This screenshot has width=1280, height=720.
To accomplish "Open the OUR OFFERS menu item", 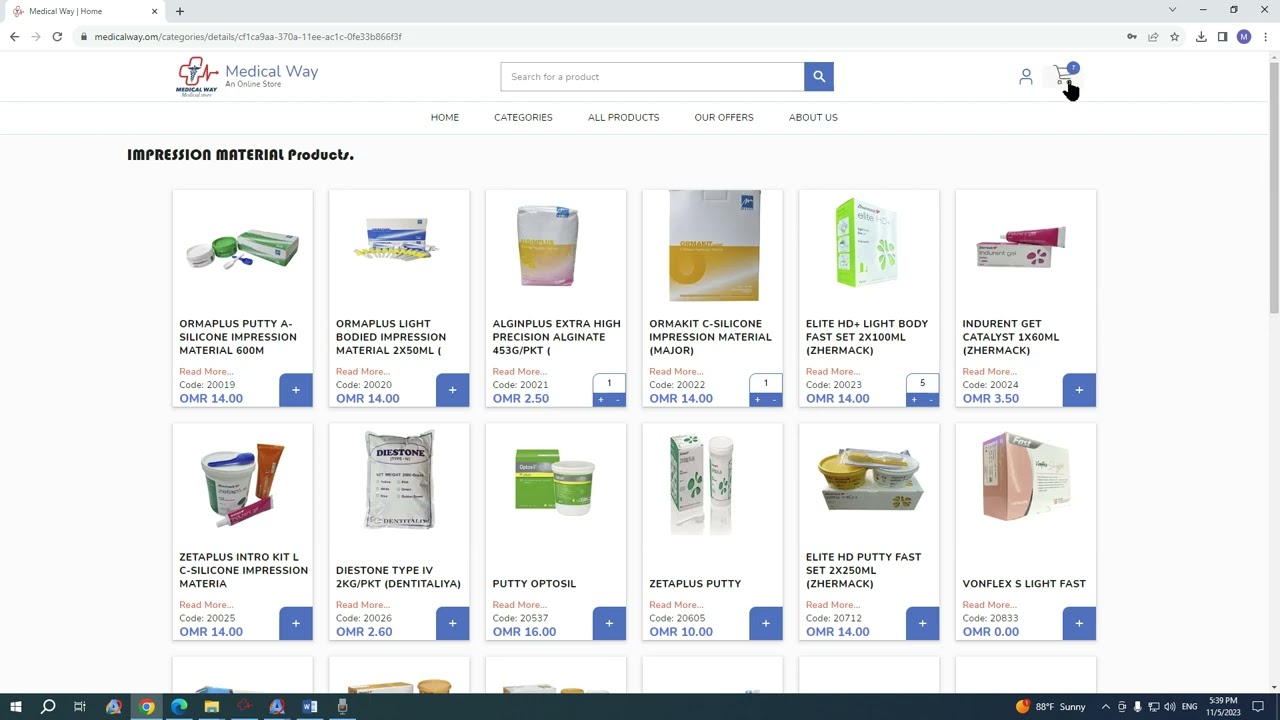I will 724,117.
